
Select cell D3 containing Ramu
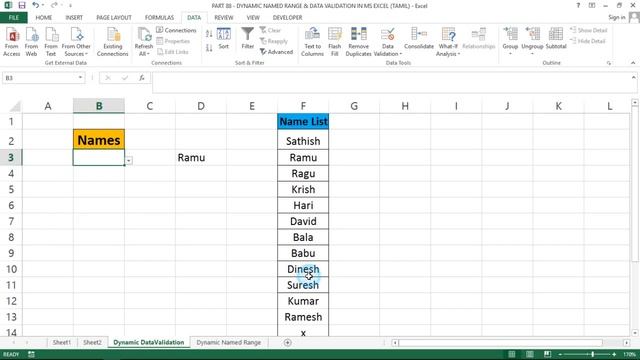click(x=201, y=158)
